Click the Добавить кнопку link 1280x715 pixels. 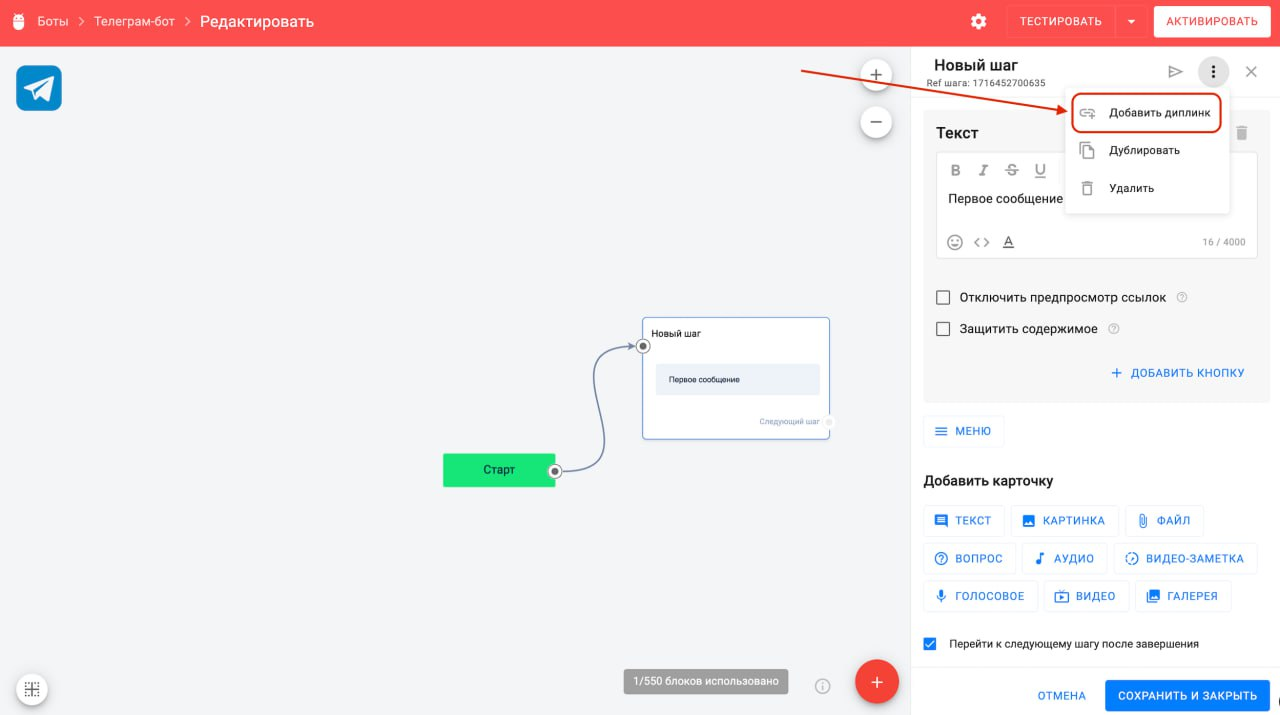[1178, 373]
